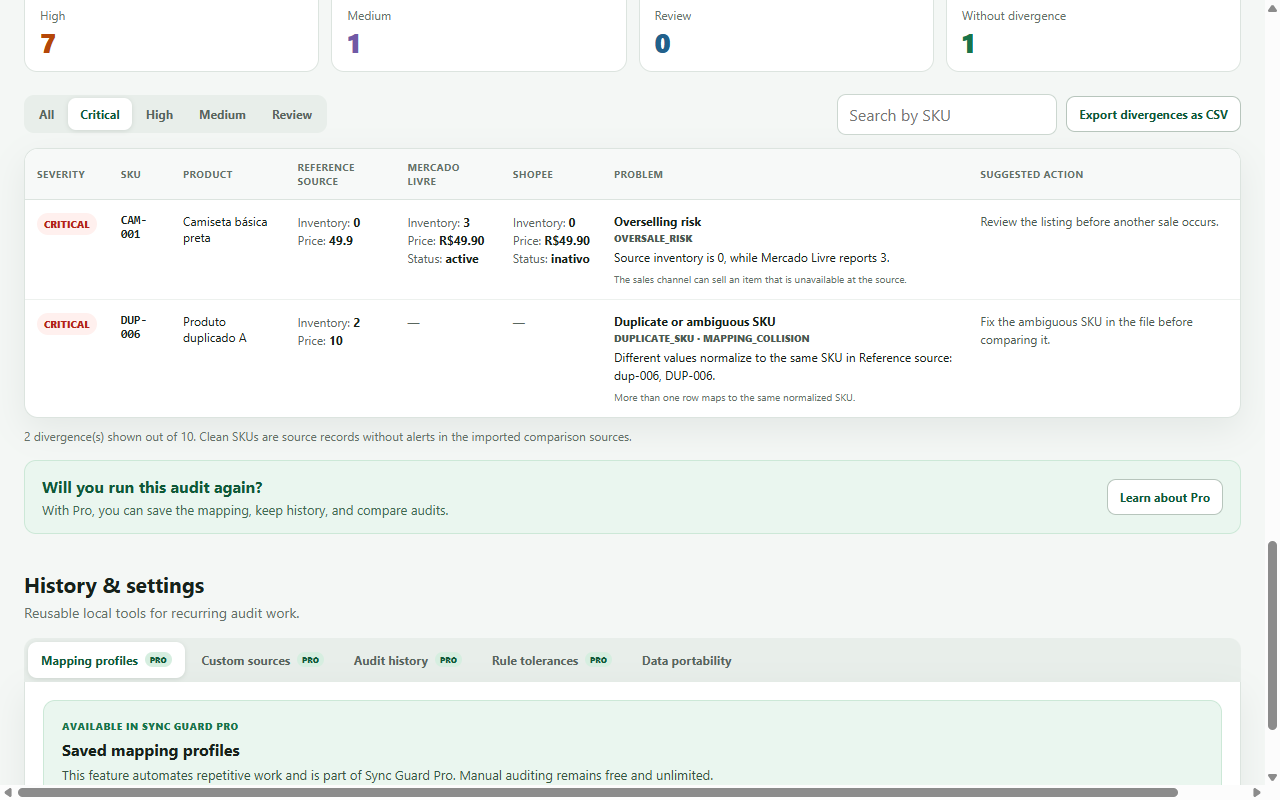This screenshot has height=800, width=1280.
Task: Switch to the High severity filter
Action: click(x=159, y=115)
